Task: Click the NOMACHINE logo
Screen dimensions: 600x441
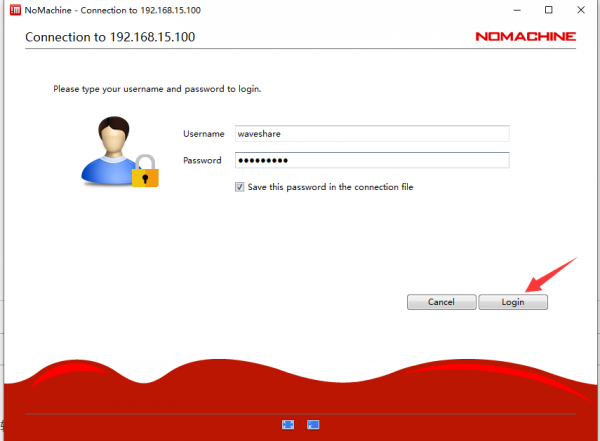Action: 525,36
